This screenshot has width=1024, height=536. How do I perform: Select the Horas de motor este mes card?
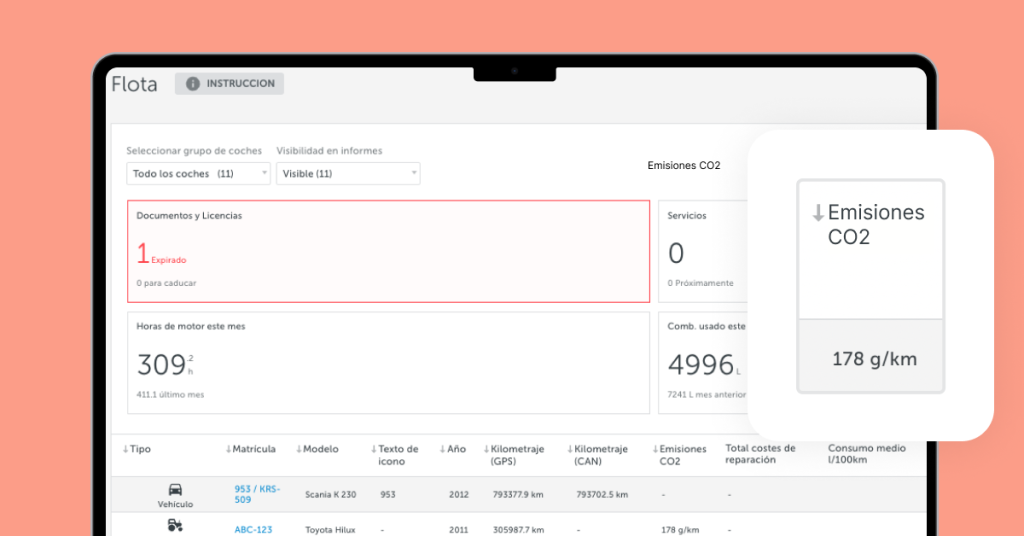tap(388, 362)
